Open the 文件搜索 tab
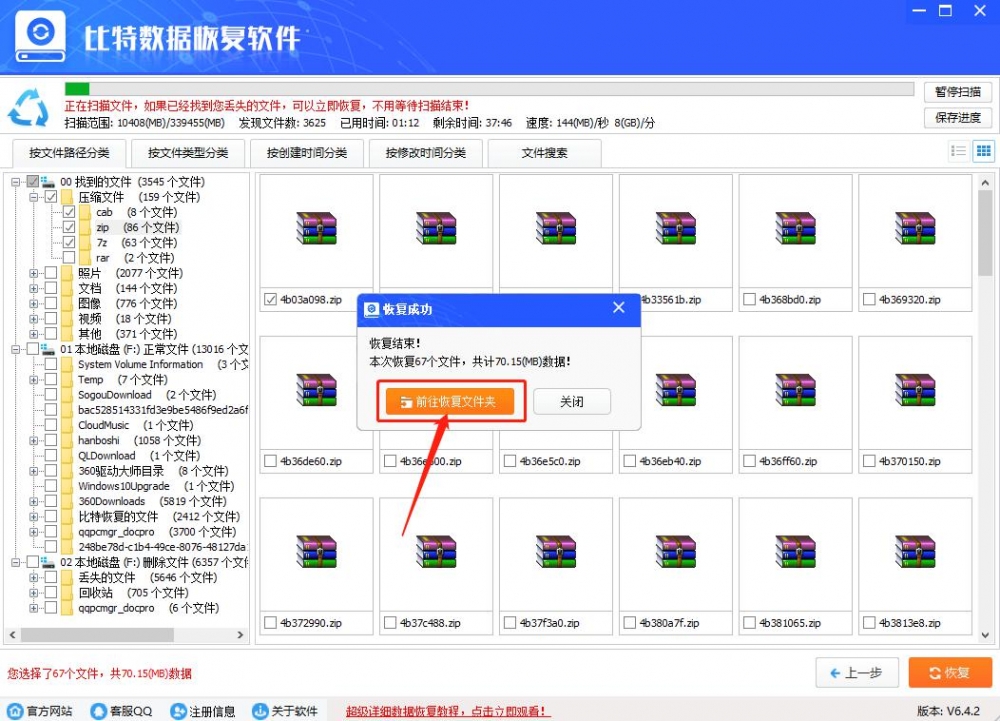Screen dimensions: 1000x721 coord(544,153)
